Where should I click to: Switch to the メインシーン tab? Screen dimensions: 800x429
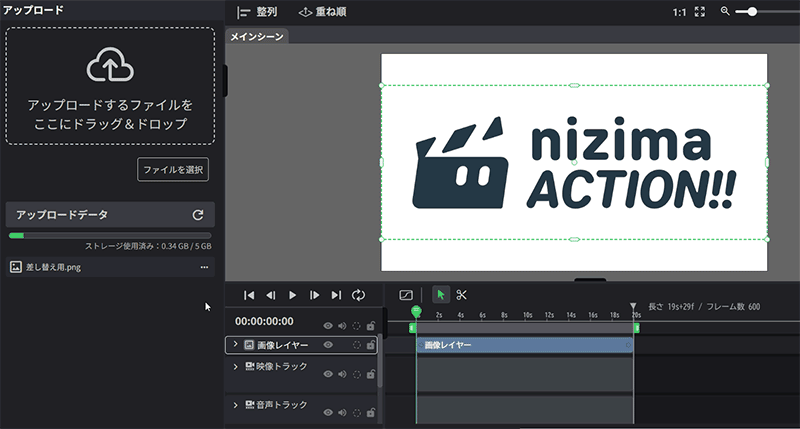257,37
